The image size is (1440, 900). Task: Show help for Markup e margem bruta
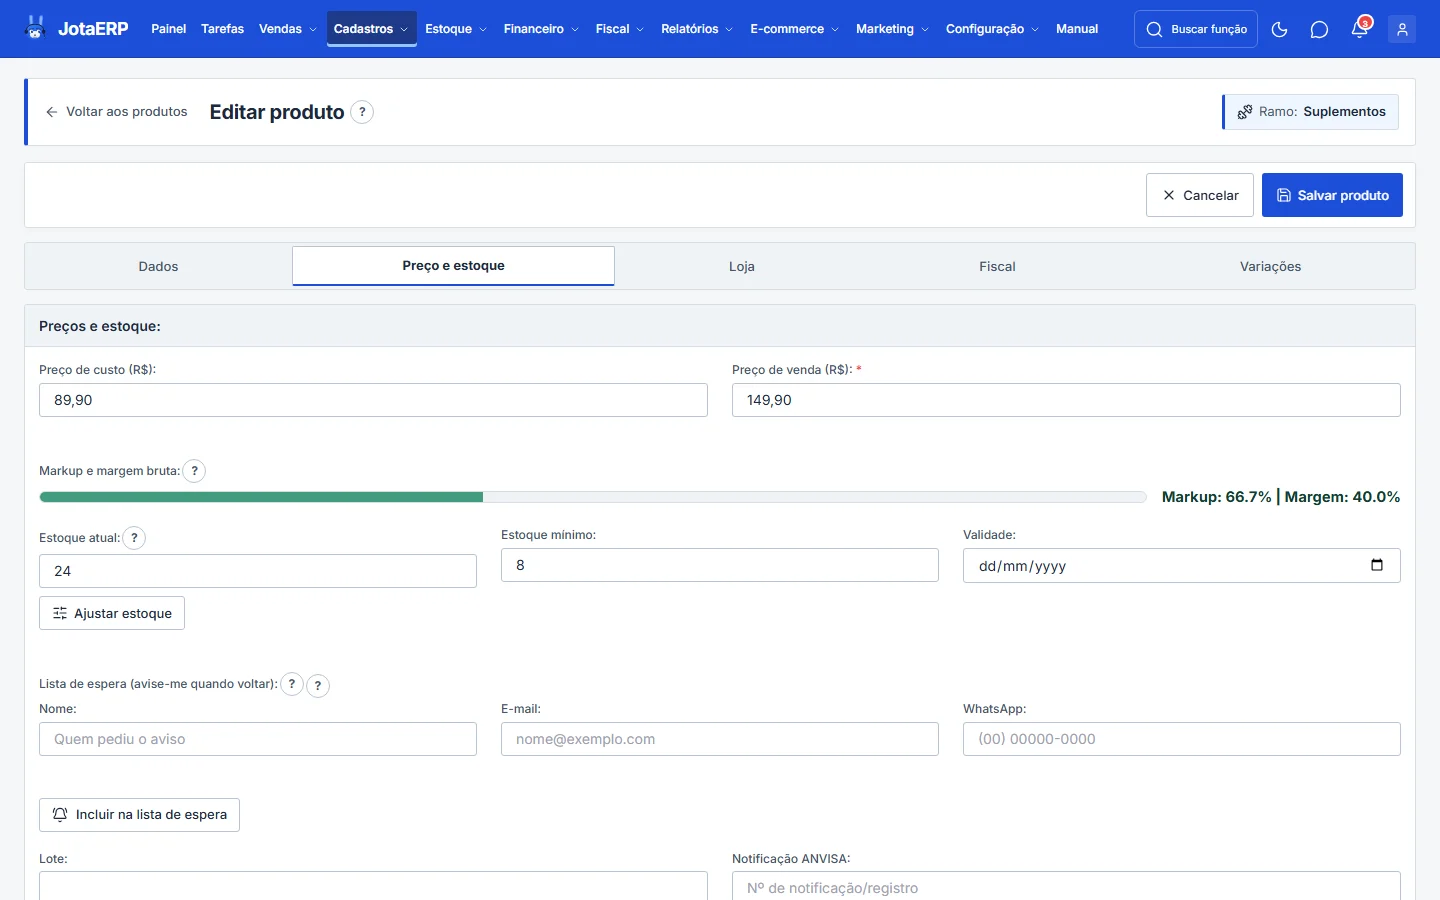[x=194, y=471]
